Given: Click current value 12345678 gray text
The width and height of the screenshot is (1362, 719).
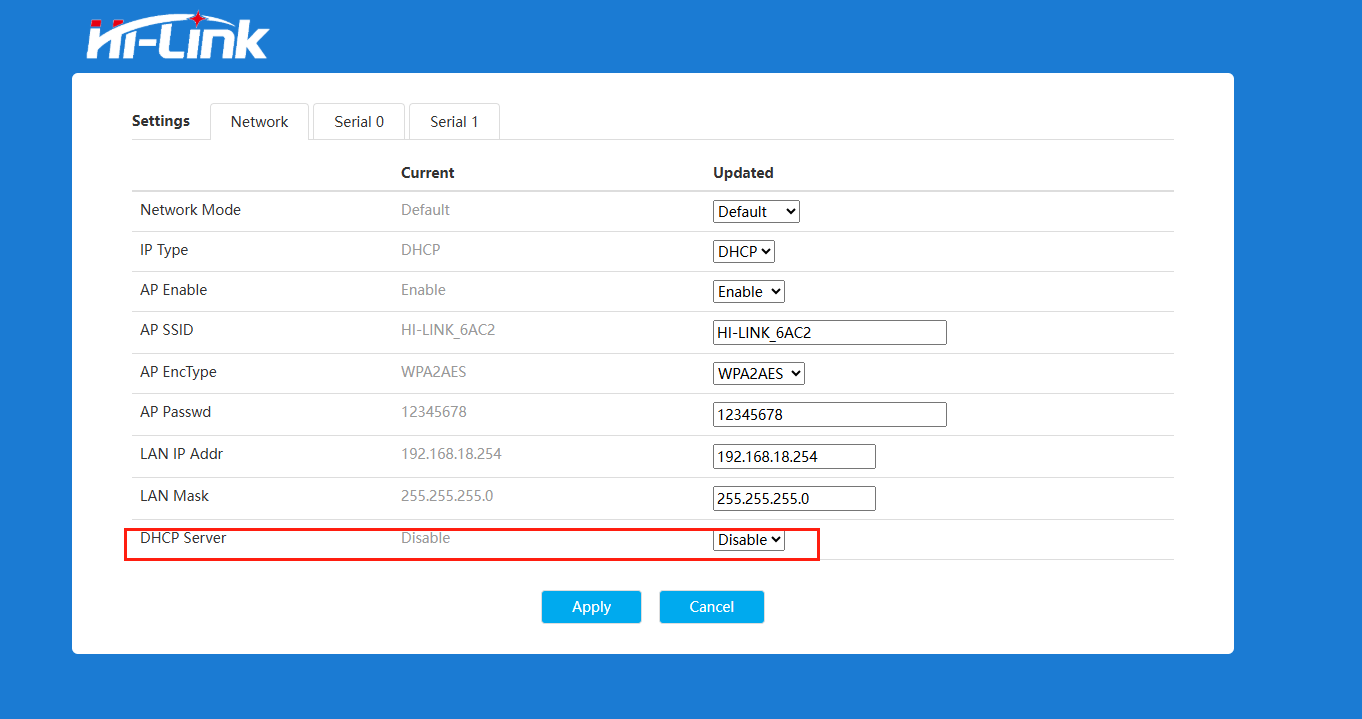Looking at the screenshot, I should click(434, 412).
